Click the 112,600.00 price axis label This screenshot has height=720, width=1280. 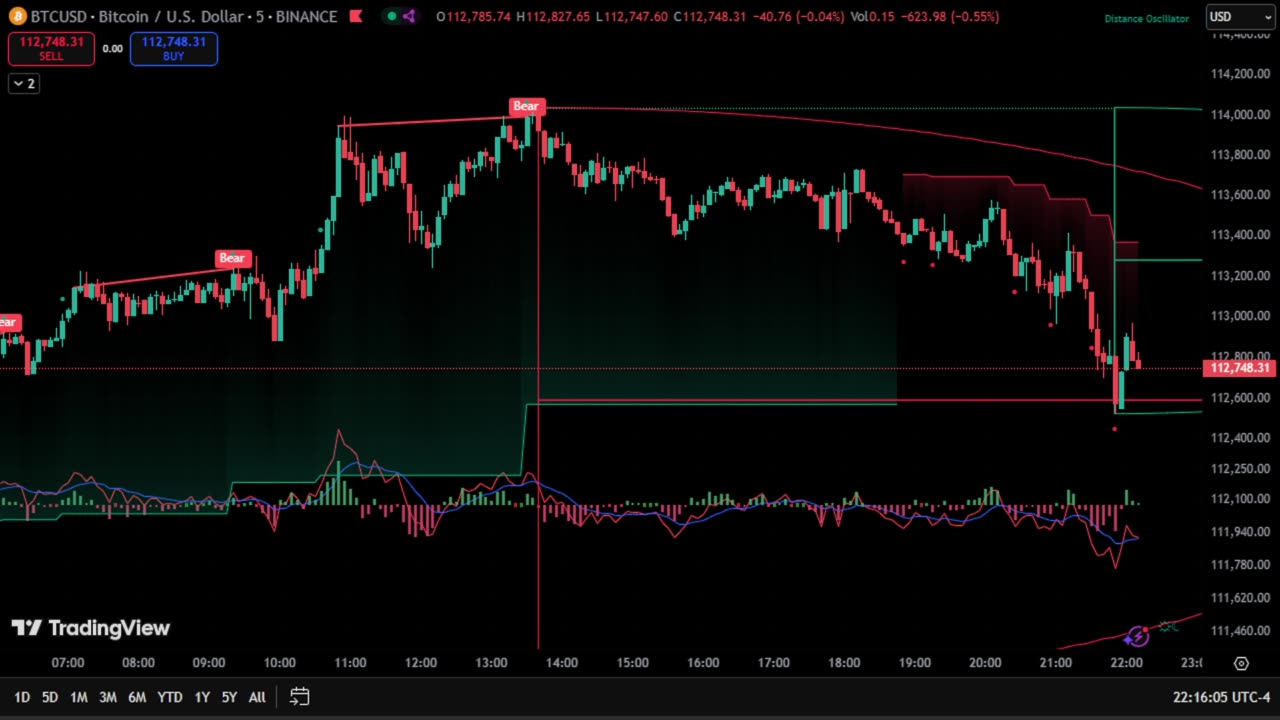coord(1240,398)
